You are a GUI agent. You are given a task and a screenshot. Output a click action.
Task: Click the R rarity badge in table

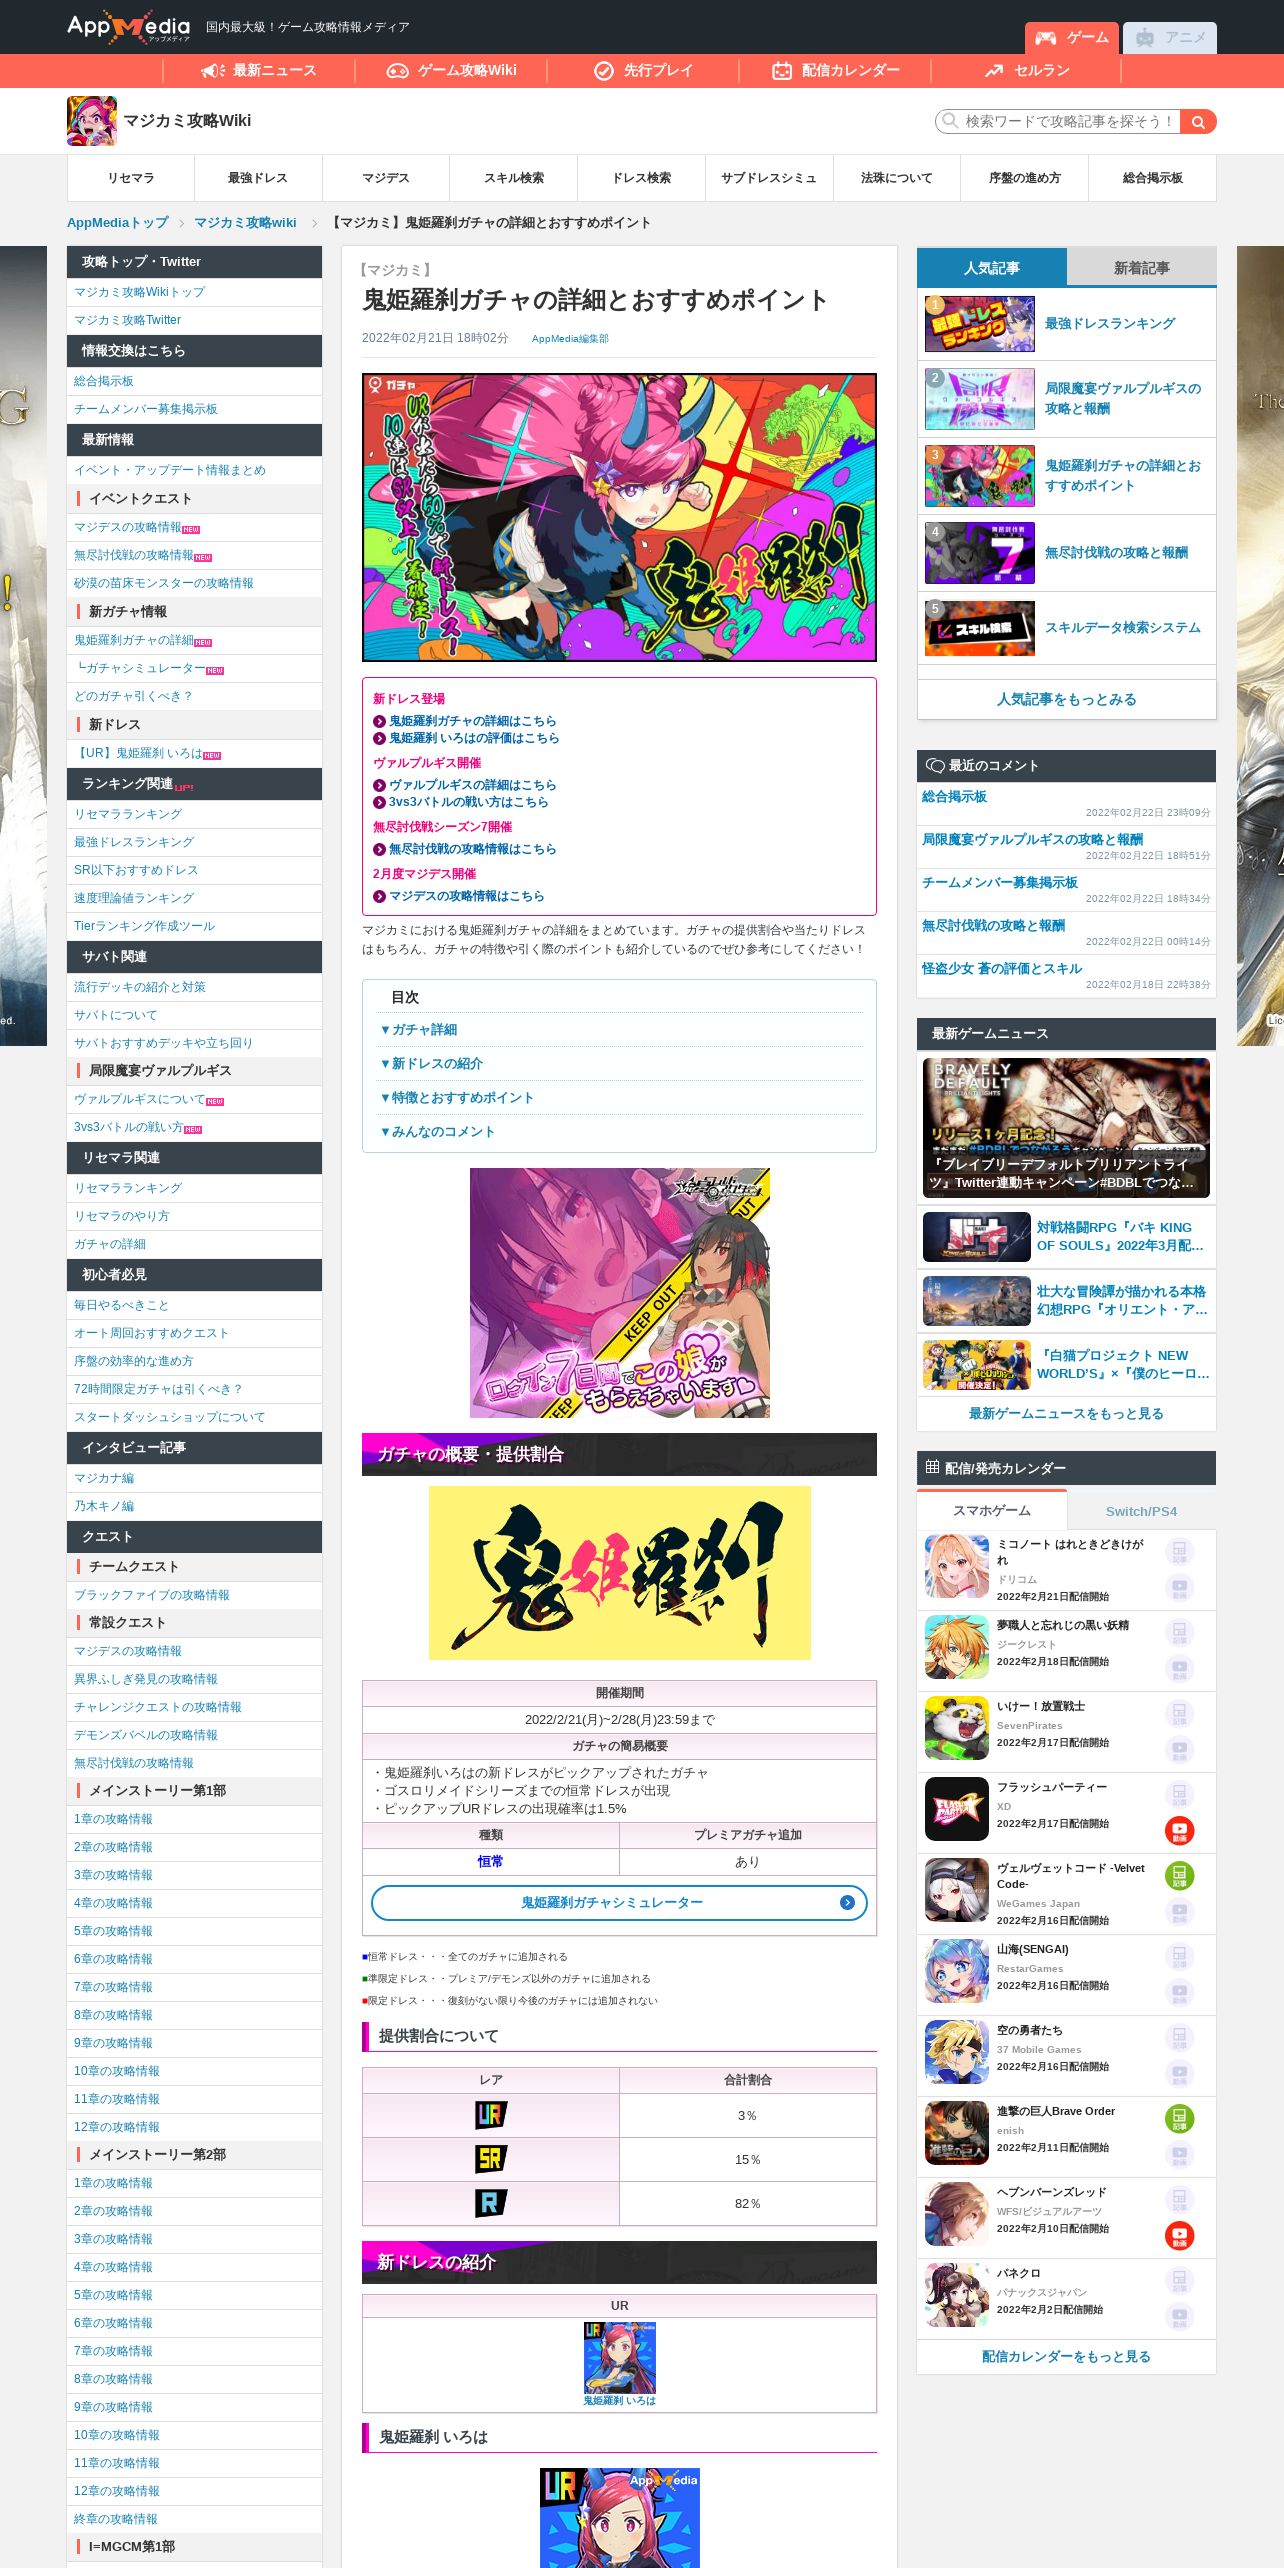click(490, 2203)
